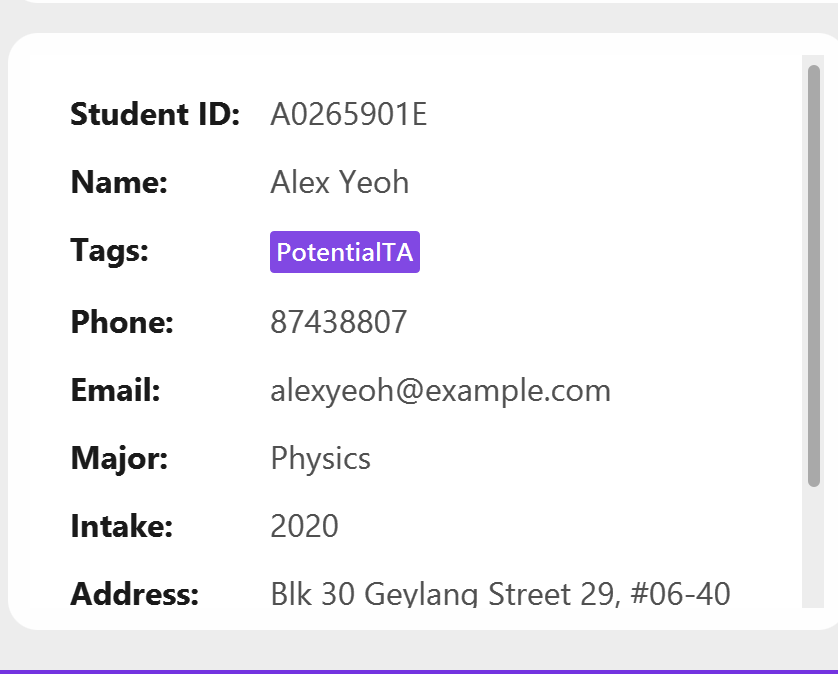Click the Phone label
This screenshot has height=674, width=838.
point(122,322)
